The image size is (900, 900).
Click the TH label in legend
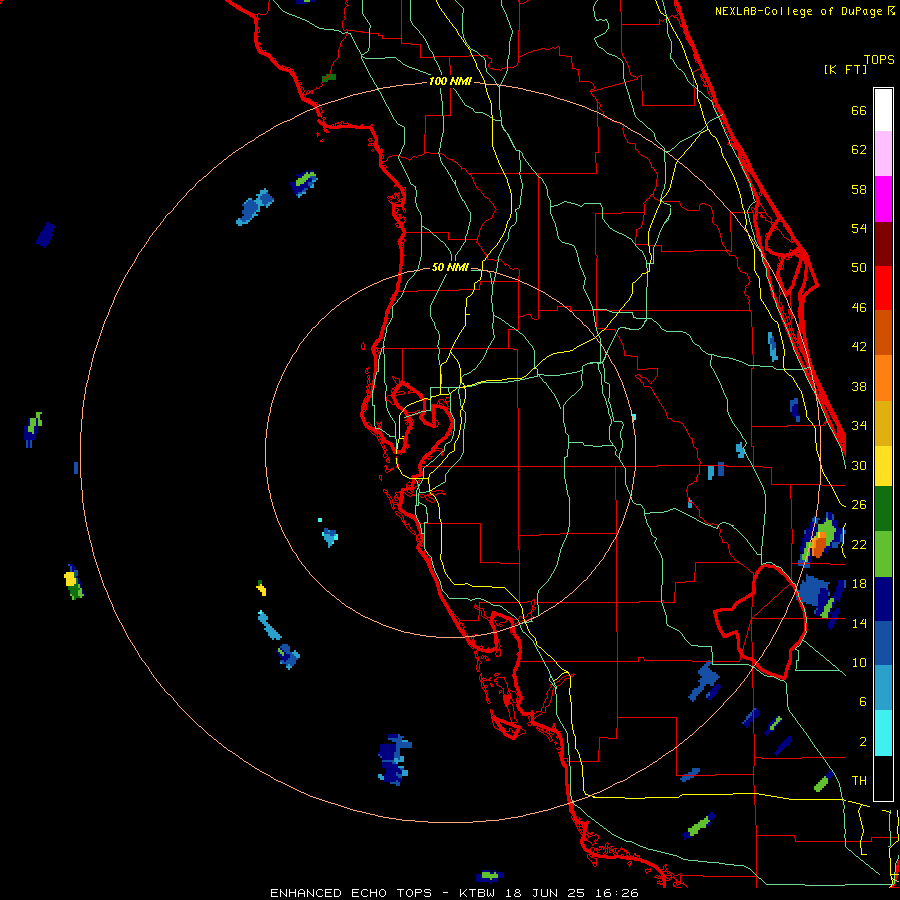pyautogui.click(x=859, y=781)
